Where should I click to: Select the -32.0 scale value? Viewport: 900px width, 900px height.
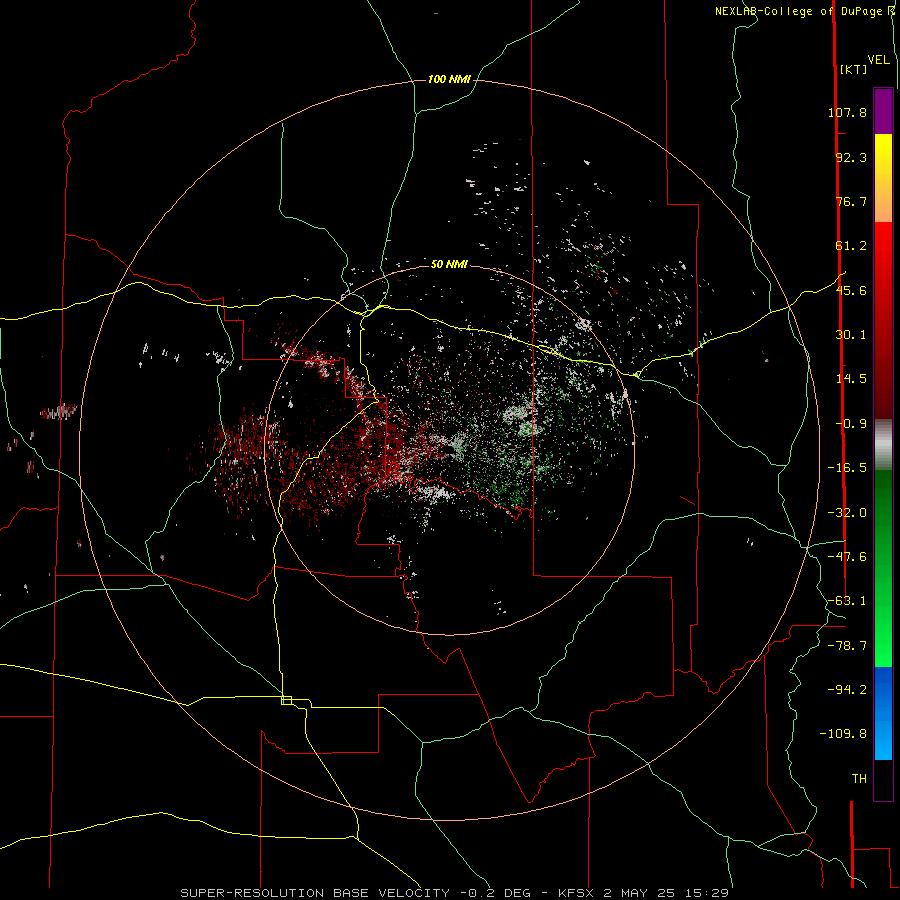pyautogui.click(x=847, y=513)
